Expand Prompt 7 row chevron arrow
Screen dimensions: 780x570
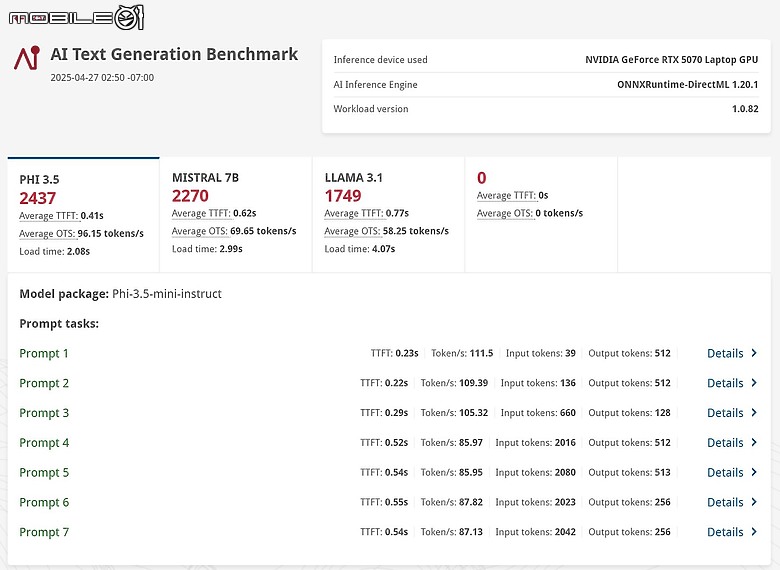click(x=754, y=532)
